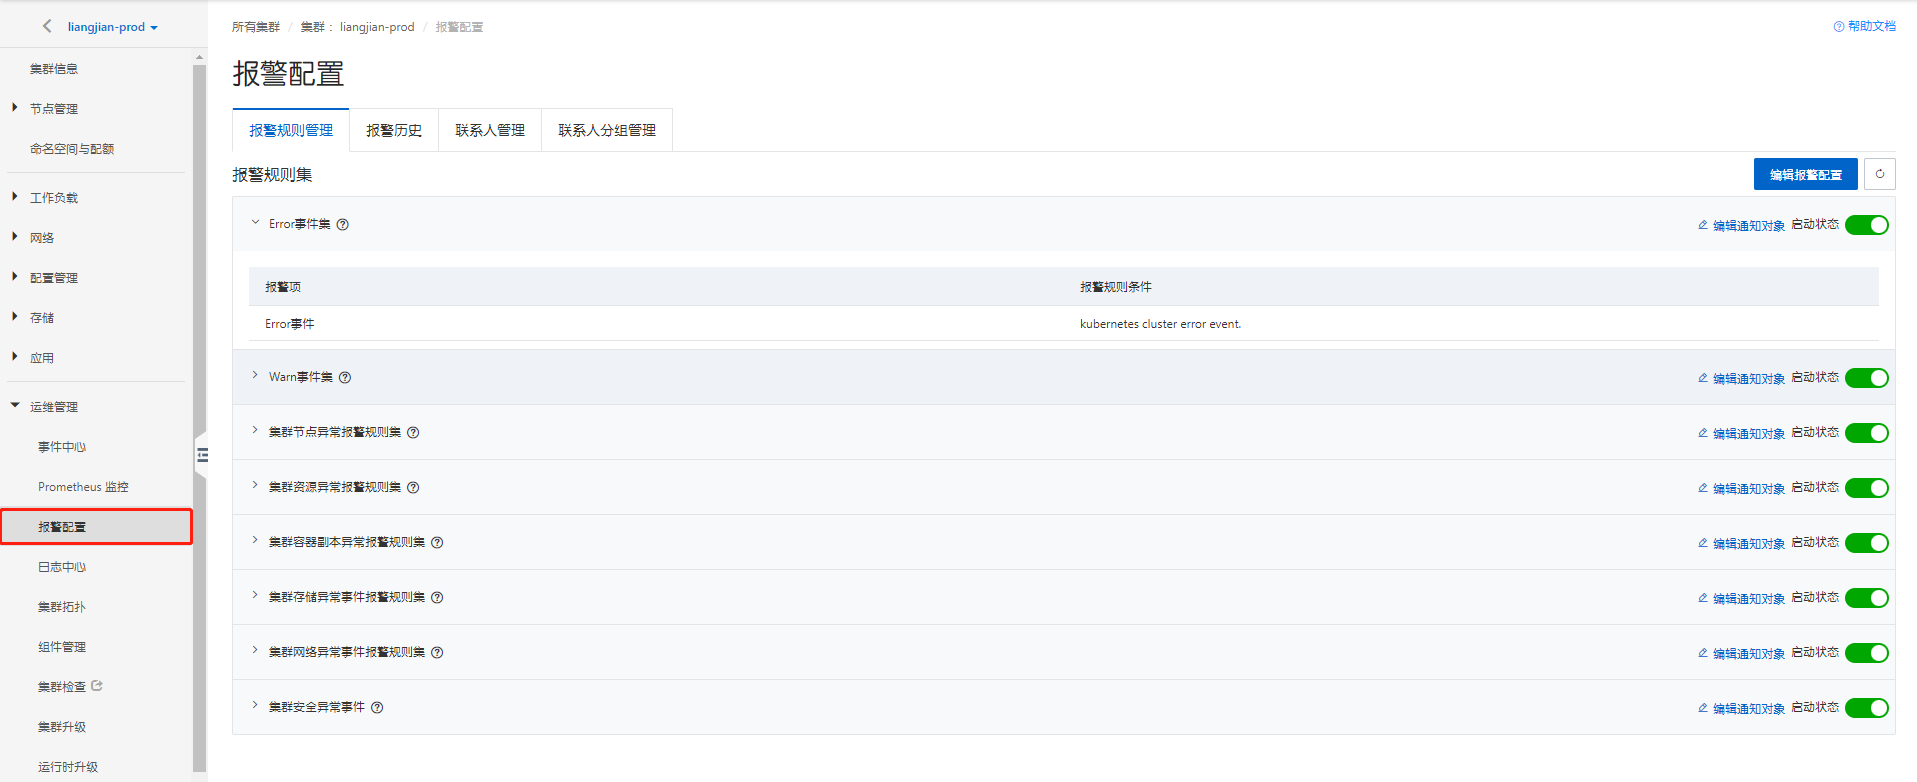This screenshot has height=782, width=1917.
Task: Click help icon beside 集群资源异常报警规则集
Action: (x=413, y=488)
